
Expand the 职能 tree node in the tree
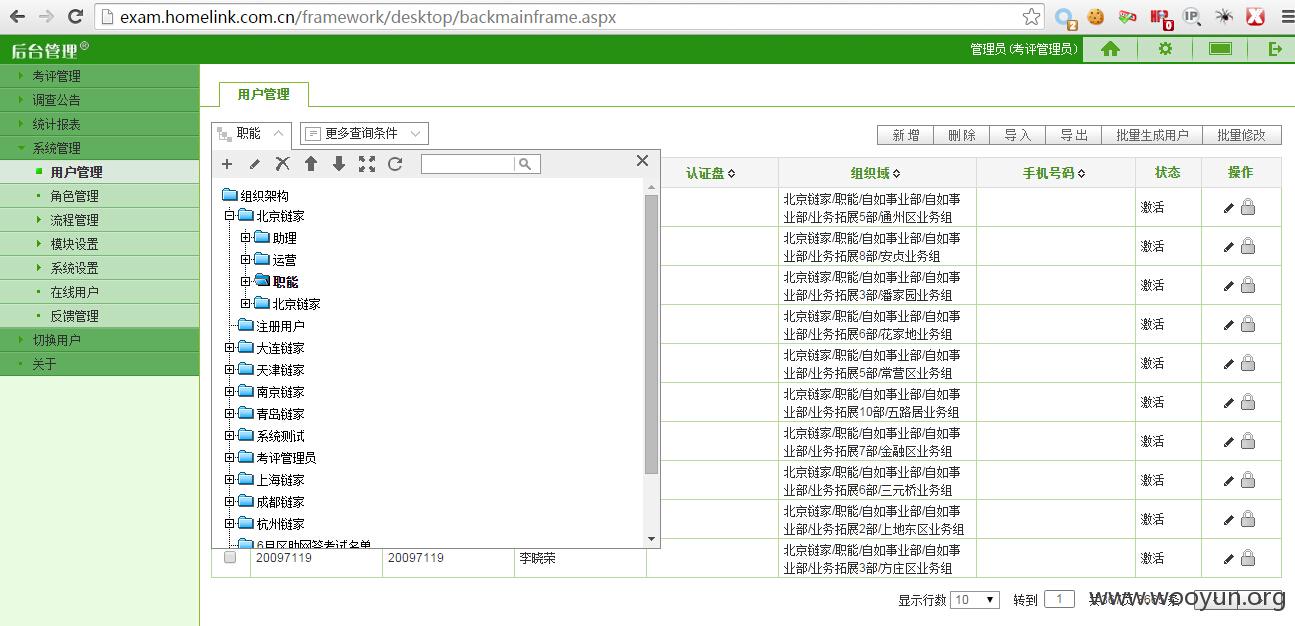[x=245, y=282]
